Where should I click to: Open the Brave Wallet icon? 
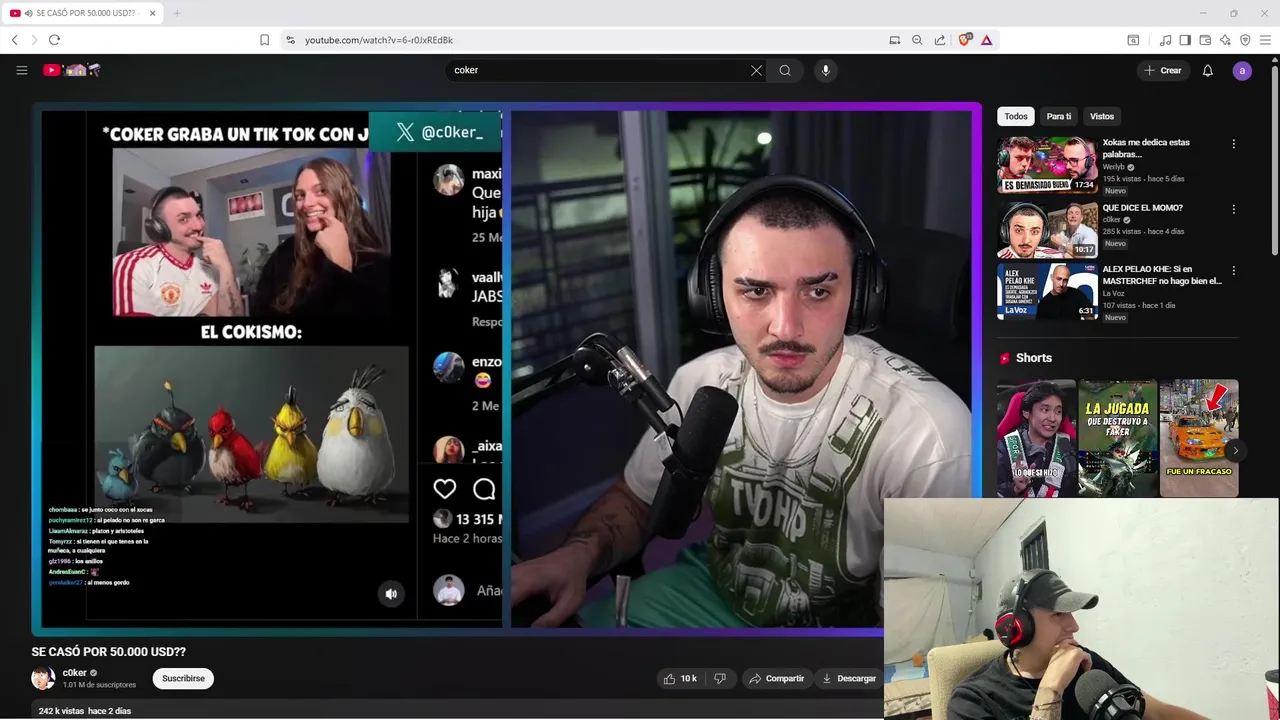[1205, 40]
